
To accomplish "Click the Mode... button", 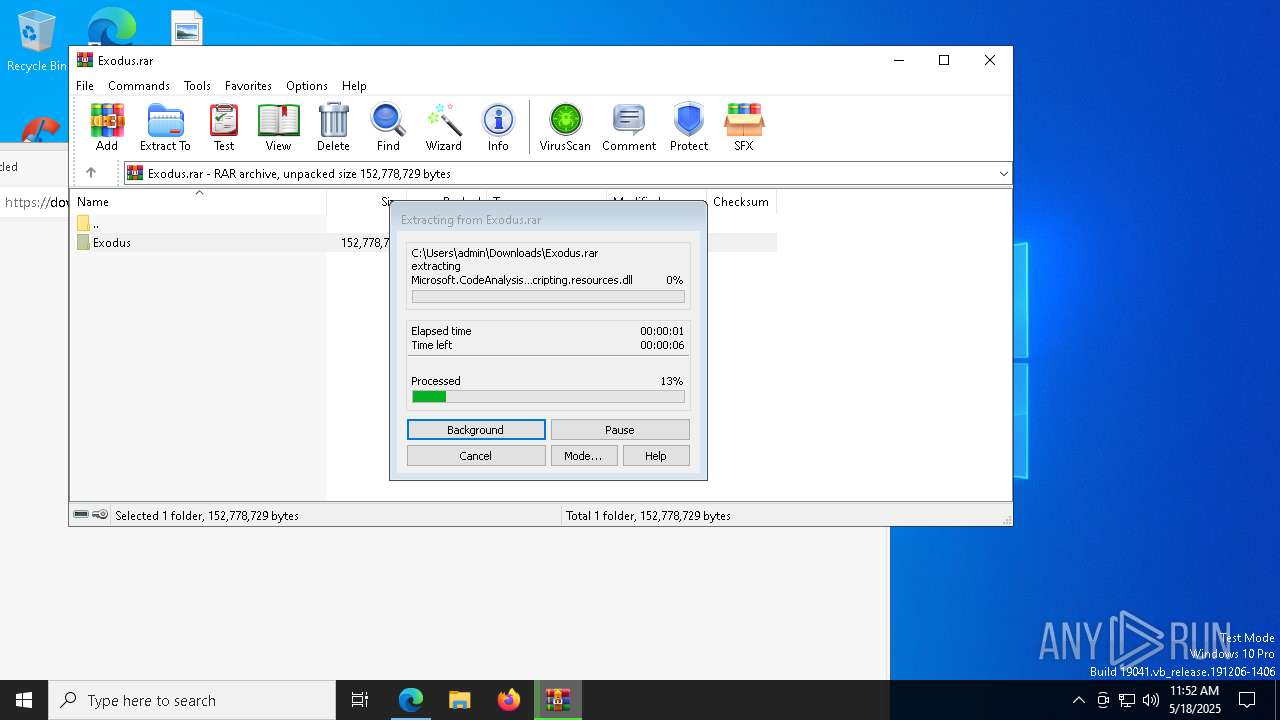I will [584, 456].
